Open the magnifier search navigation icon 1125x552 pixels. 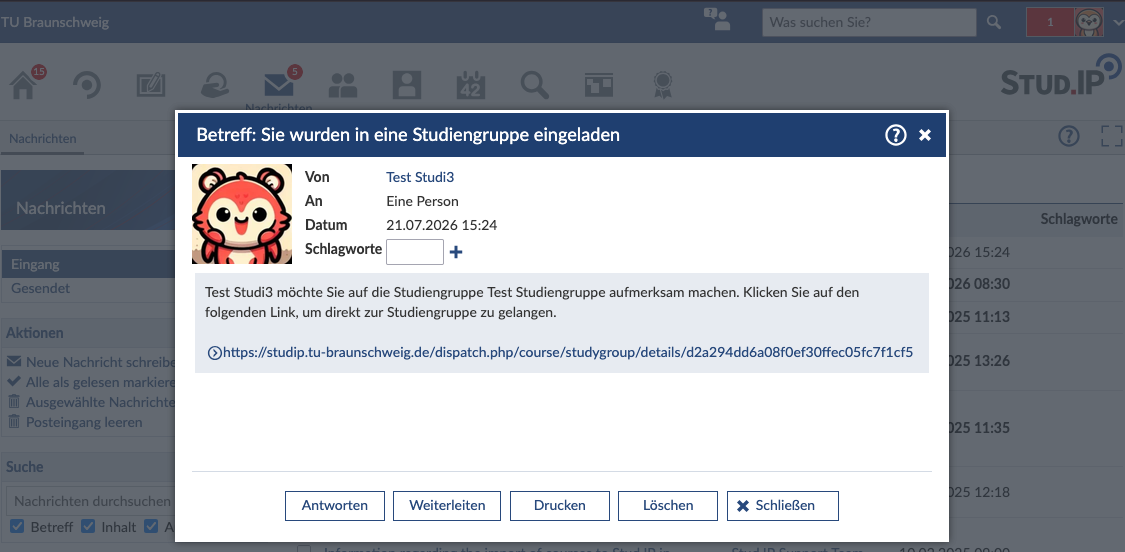535,86
